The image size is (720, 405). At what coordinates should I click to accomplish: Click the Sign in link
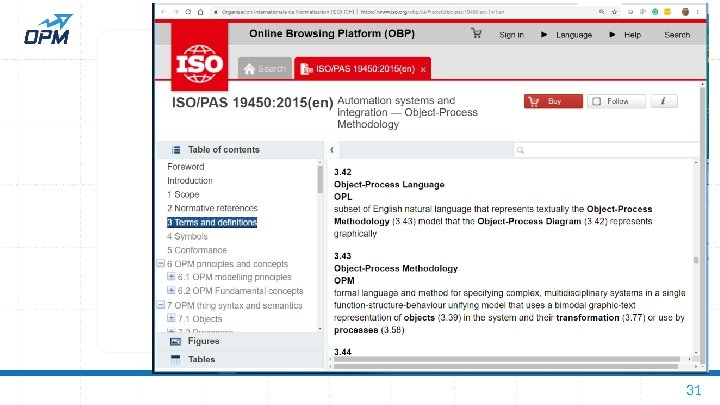click(x=511, y=34)
